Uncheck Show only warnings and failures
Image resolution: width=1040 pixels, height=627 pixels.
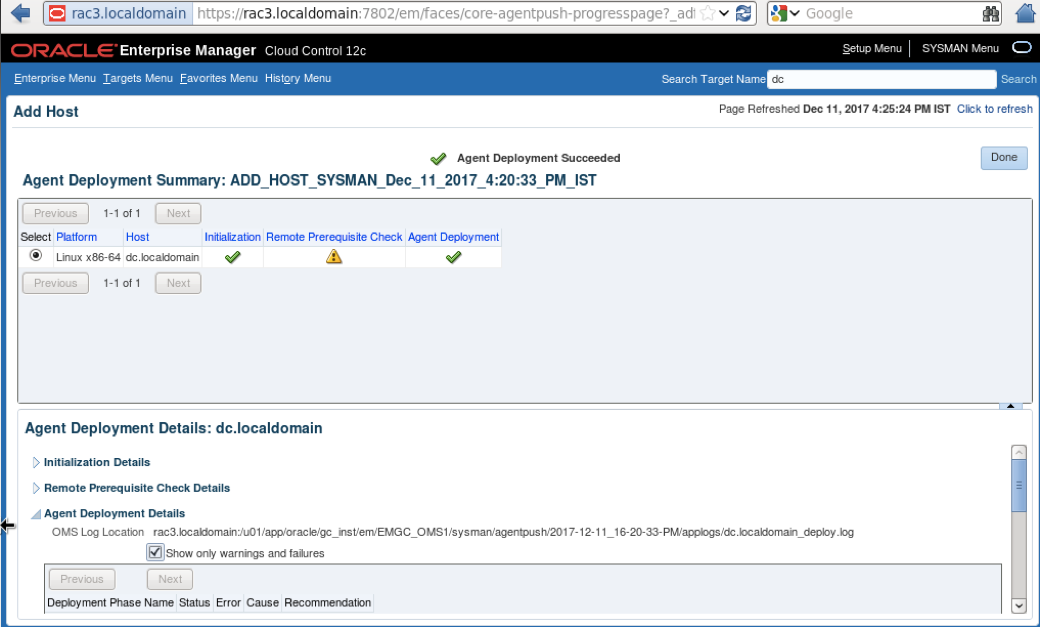coord(155,551)
